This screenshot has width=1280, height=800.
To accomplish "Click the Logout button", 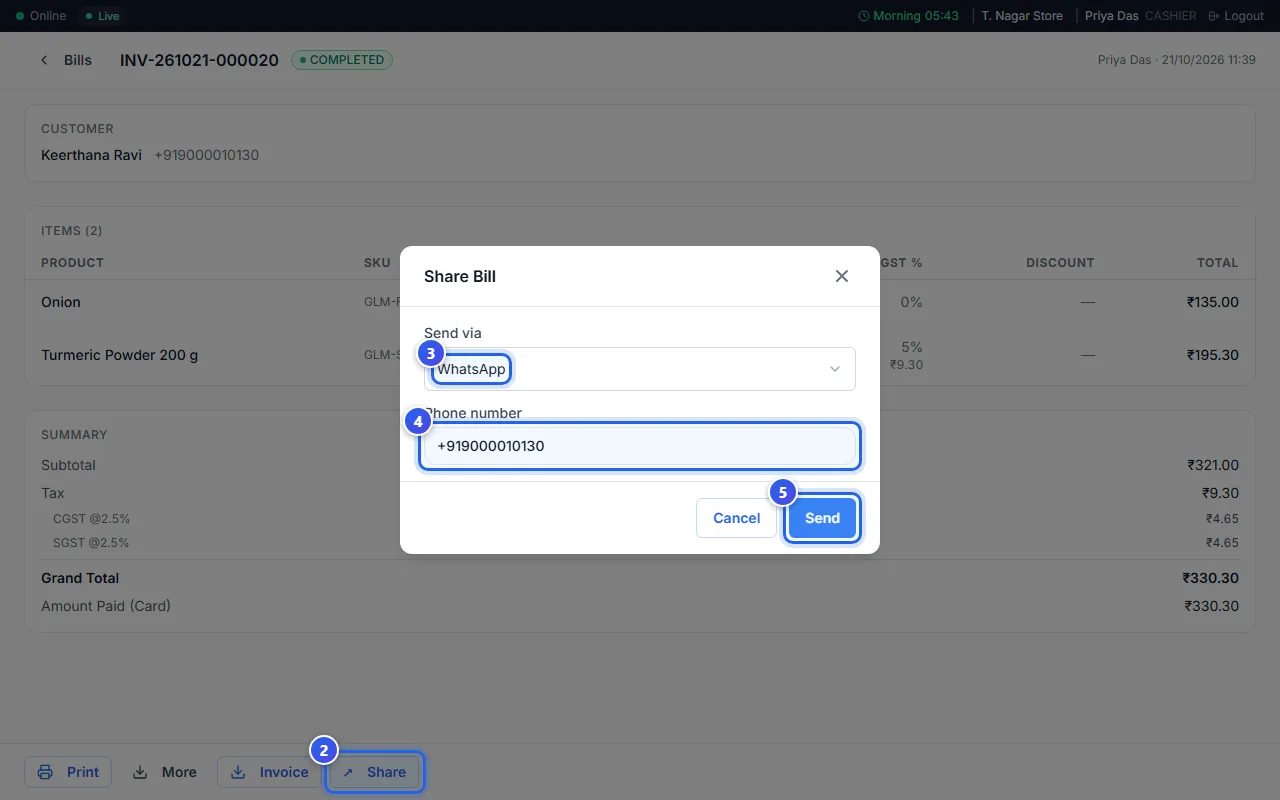I will pyautogui.click(x=1236, y=16).
